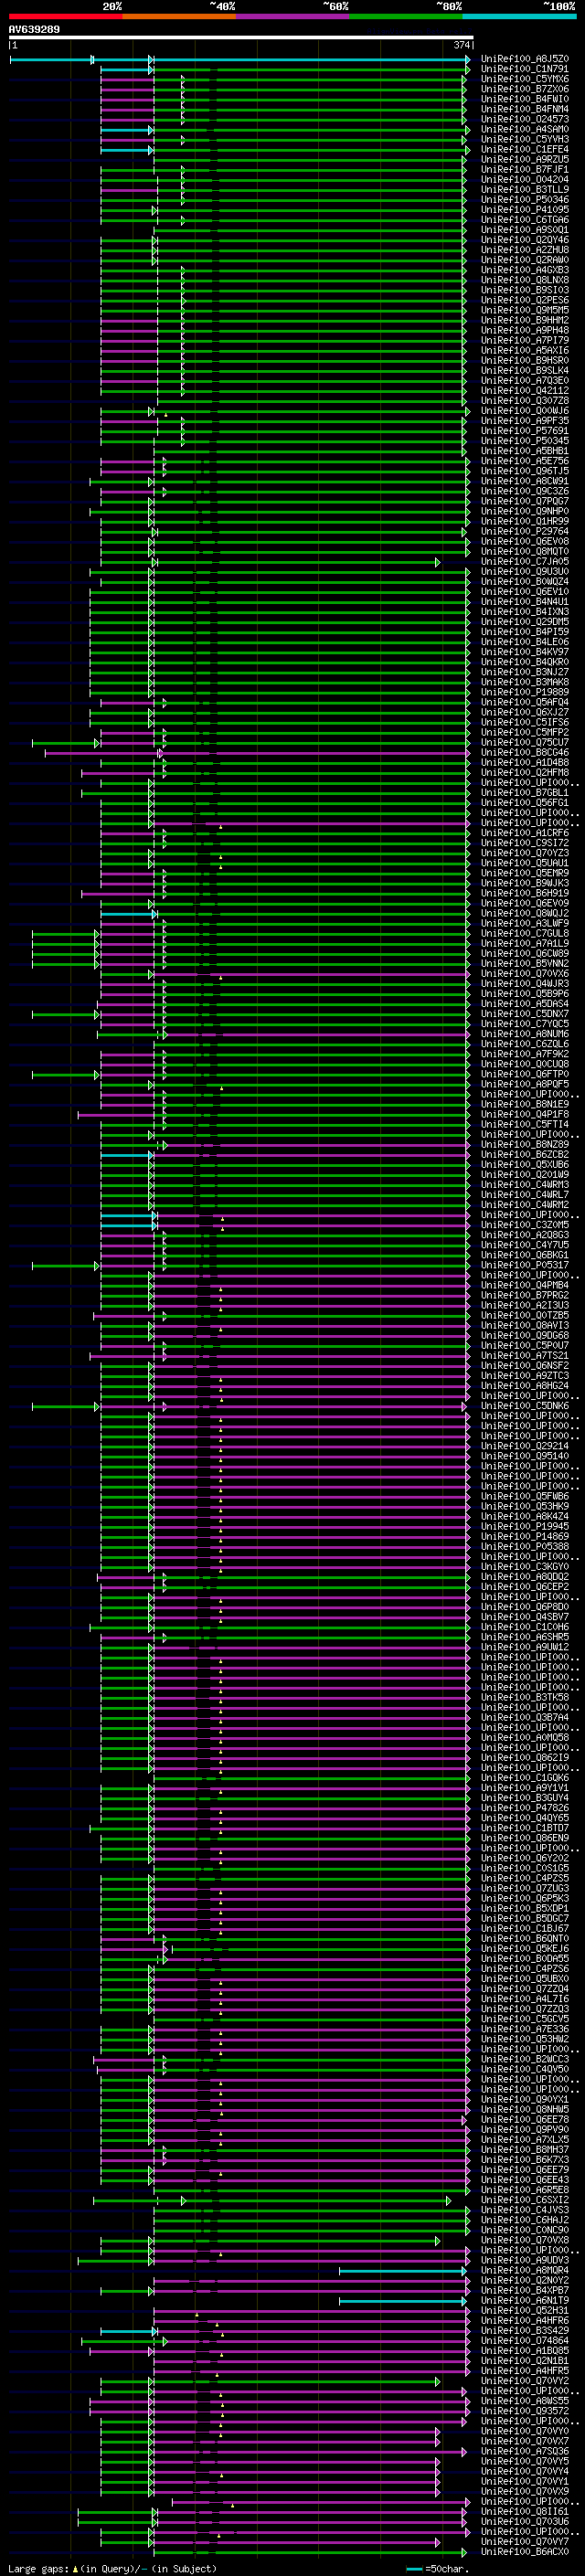Select hit label UniRef100_A1CRF6
Screen dimensions: 585x2576
(525, 833)
